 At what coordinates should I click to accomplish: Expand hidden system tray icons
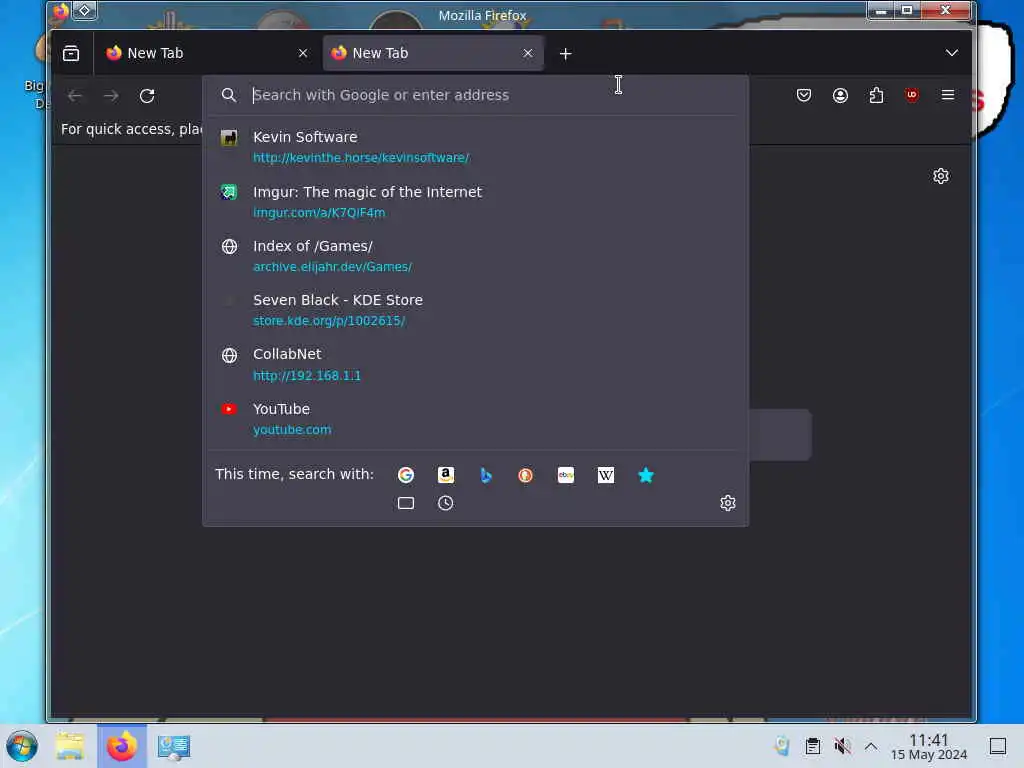(871, 746)
